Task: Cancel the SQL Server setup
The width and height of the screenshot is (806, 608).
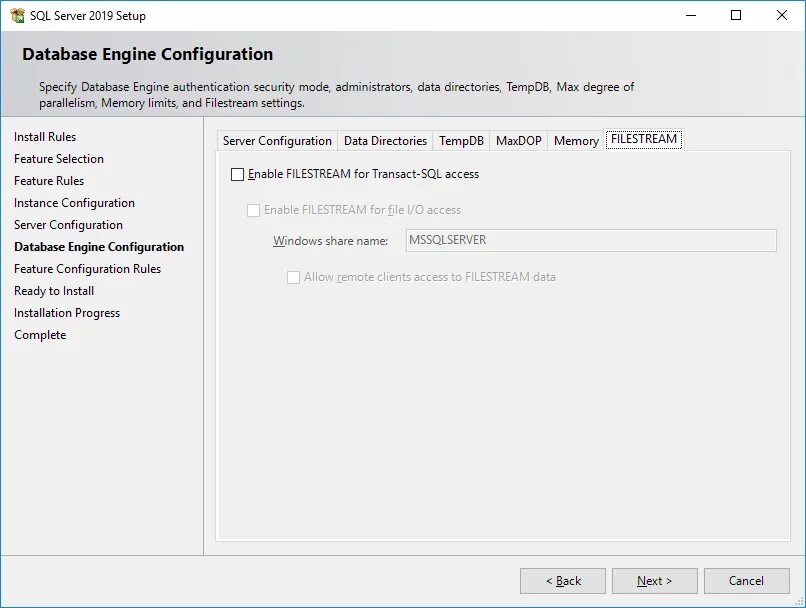Action: click(x=746, y=581)
